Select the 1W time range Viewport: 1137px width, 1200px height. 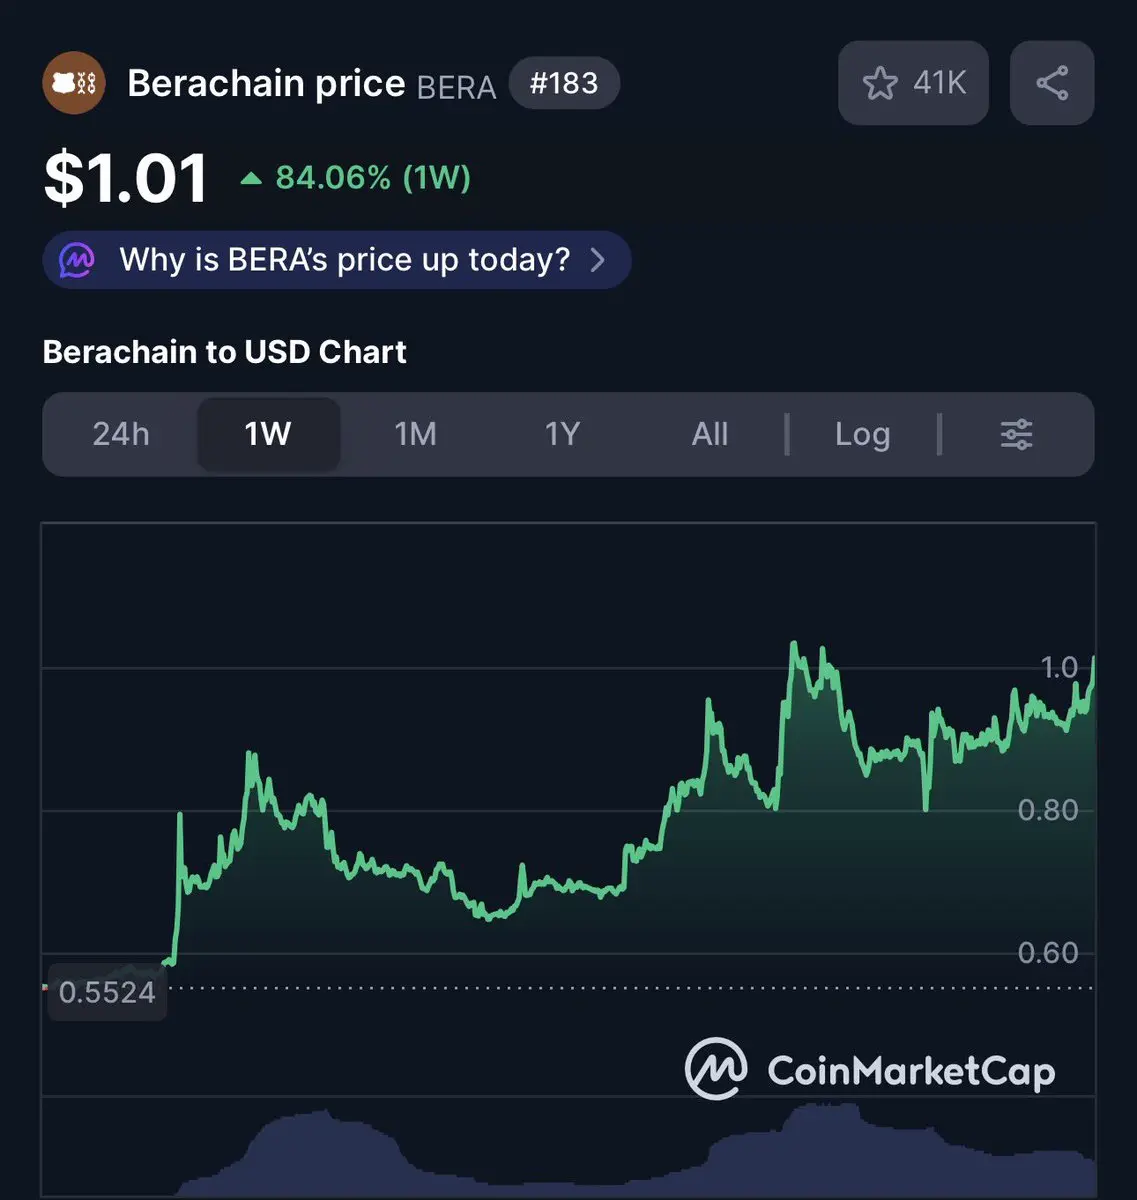[268, 434]
